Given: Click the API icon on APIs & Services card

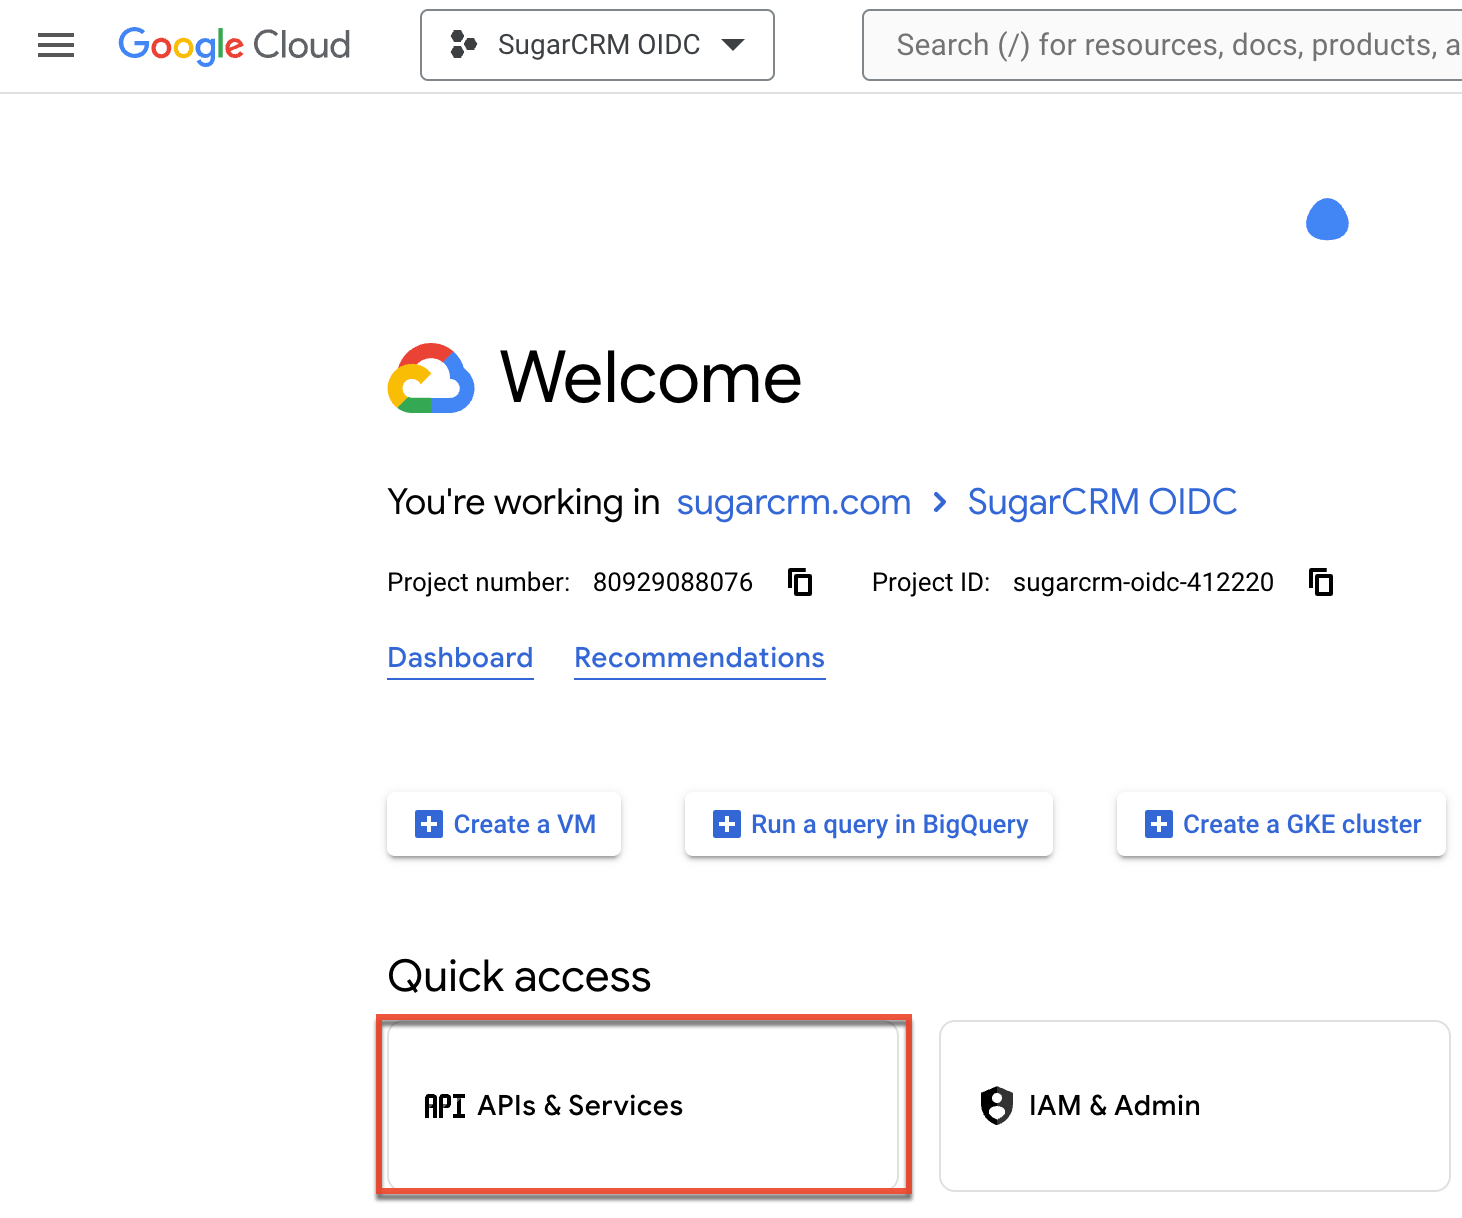Looking at the screenshot, I should (444, 1105).
